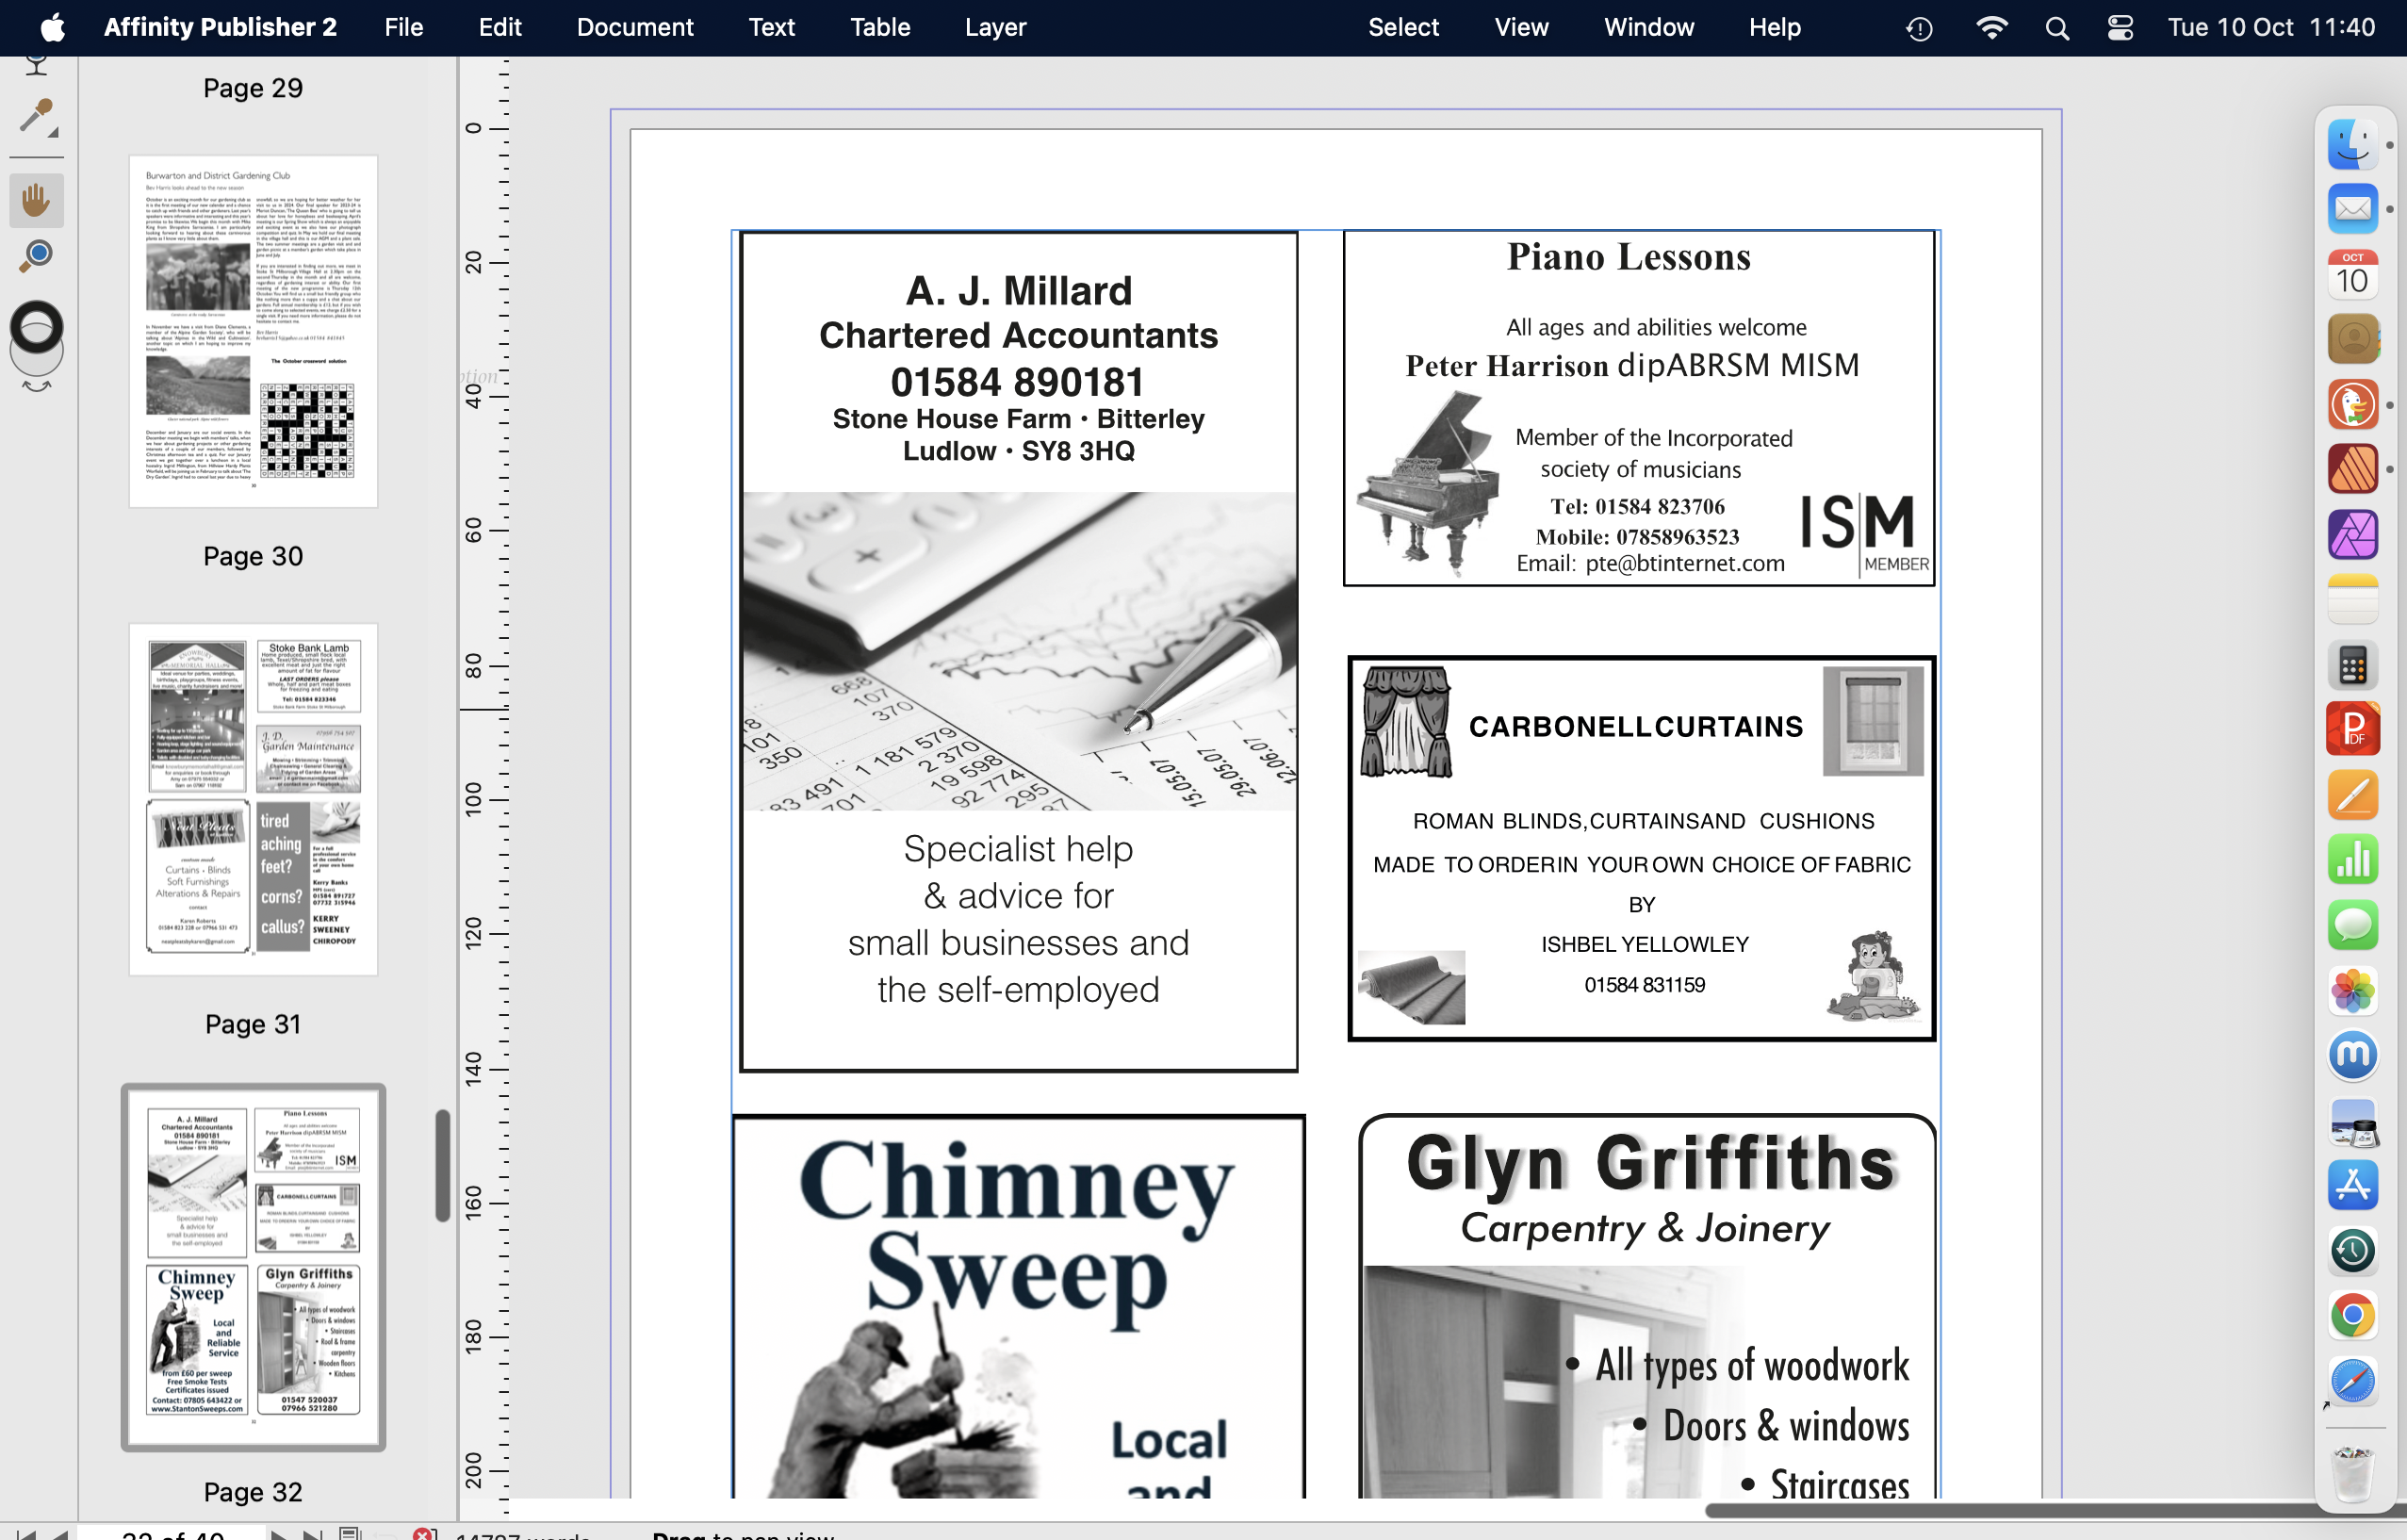Open the blue 'm' app in dock
This screenshot has width=2407, height=1540.
pos(2352,1055)
